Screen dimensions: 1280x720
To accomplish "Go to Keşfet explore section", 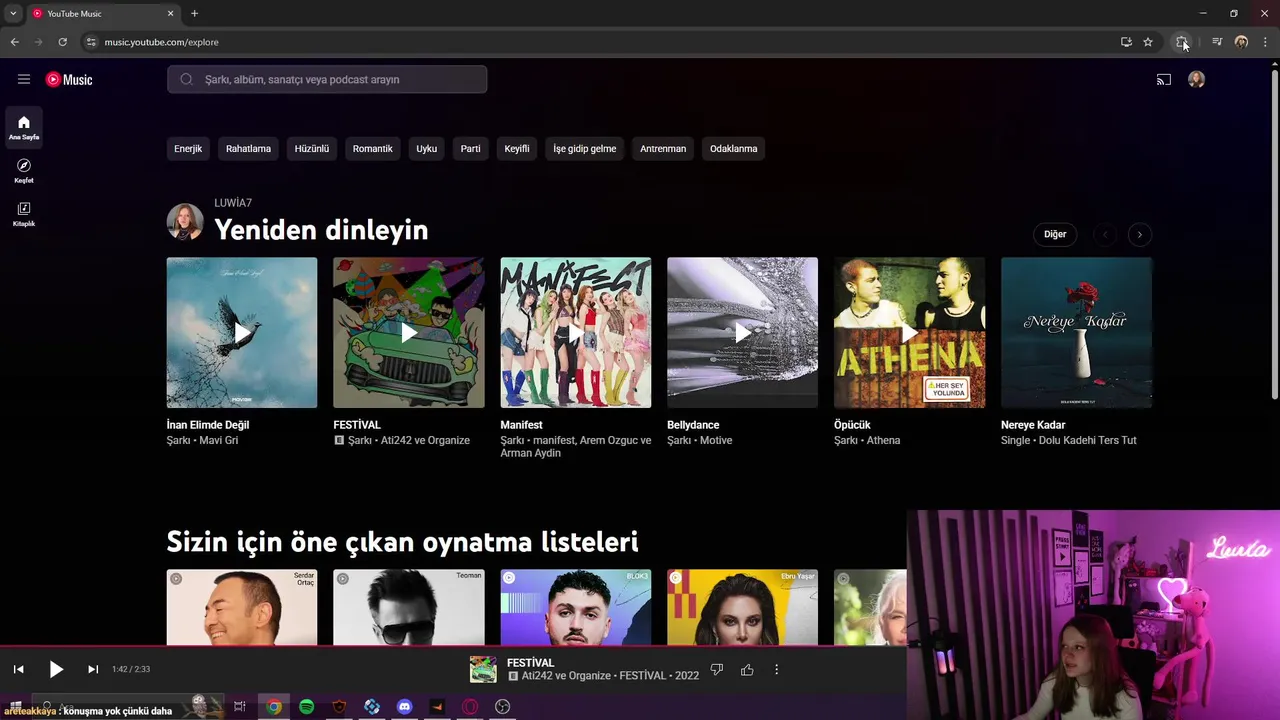I will 24,170.
